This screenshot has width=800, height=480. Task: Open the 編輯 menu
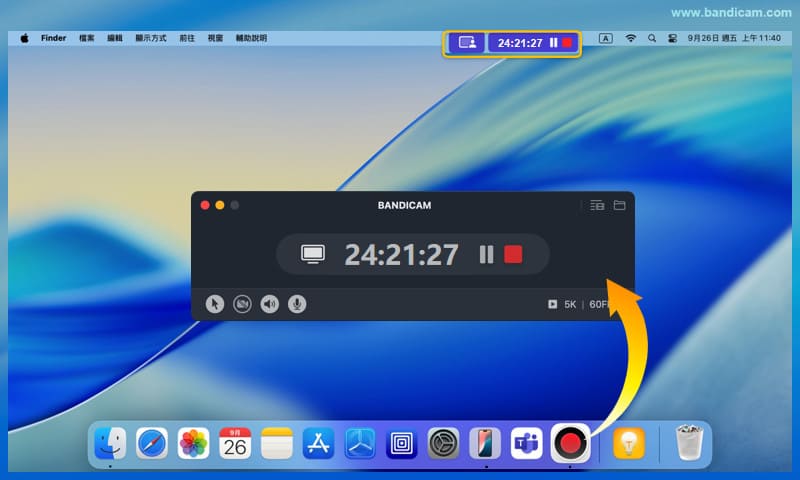coord(115,38)
